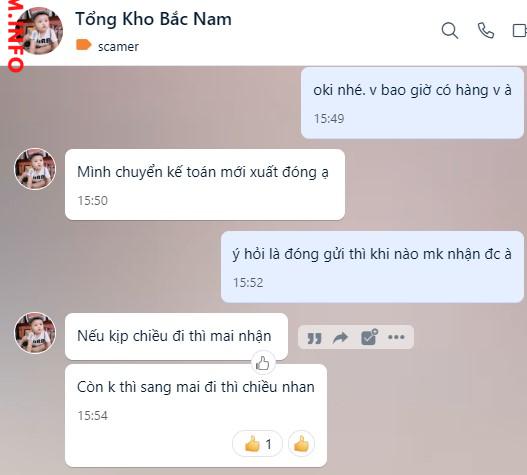Click the orange scamer label tag

[x=83, y=45]
